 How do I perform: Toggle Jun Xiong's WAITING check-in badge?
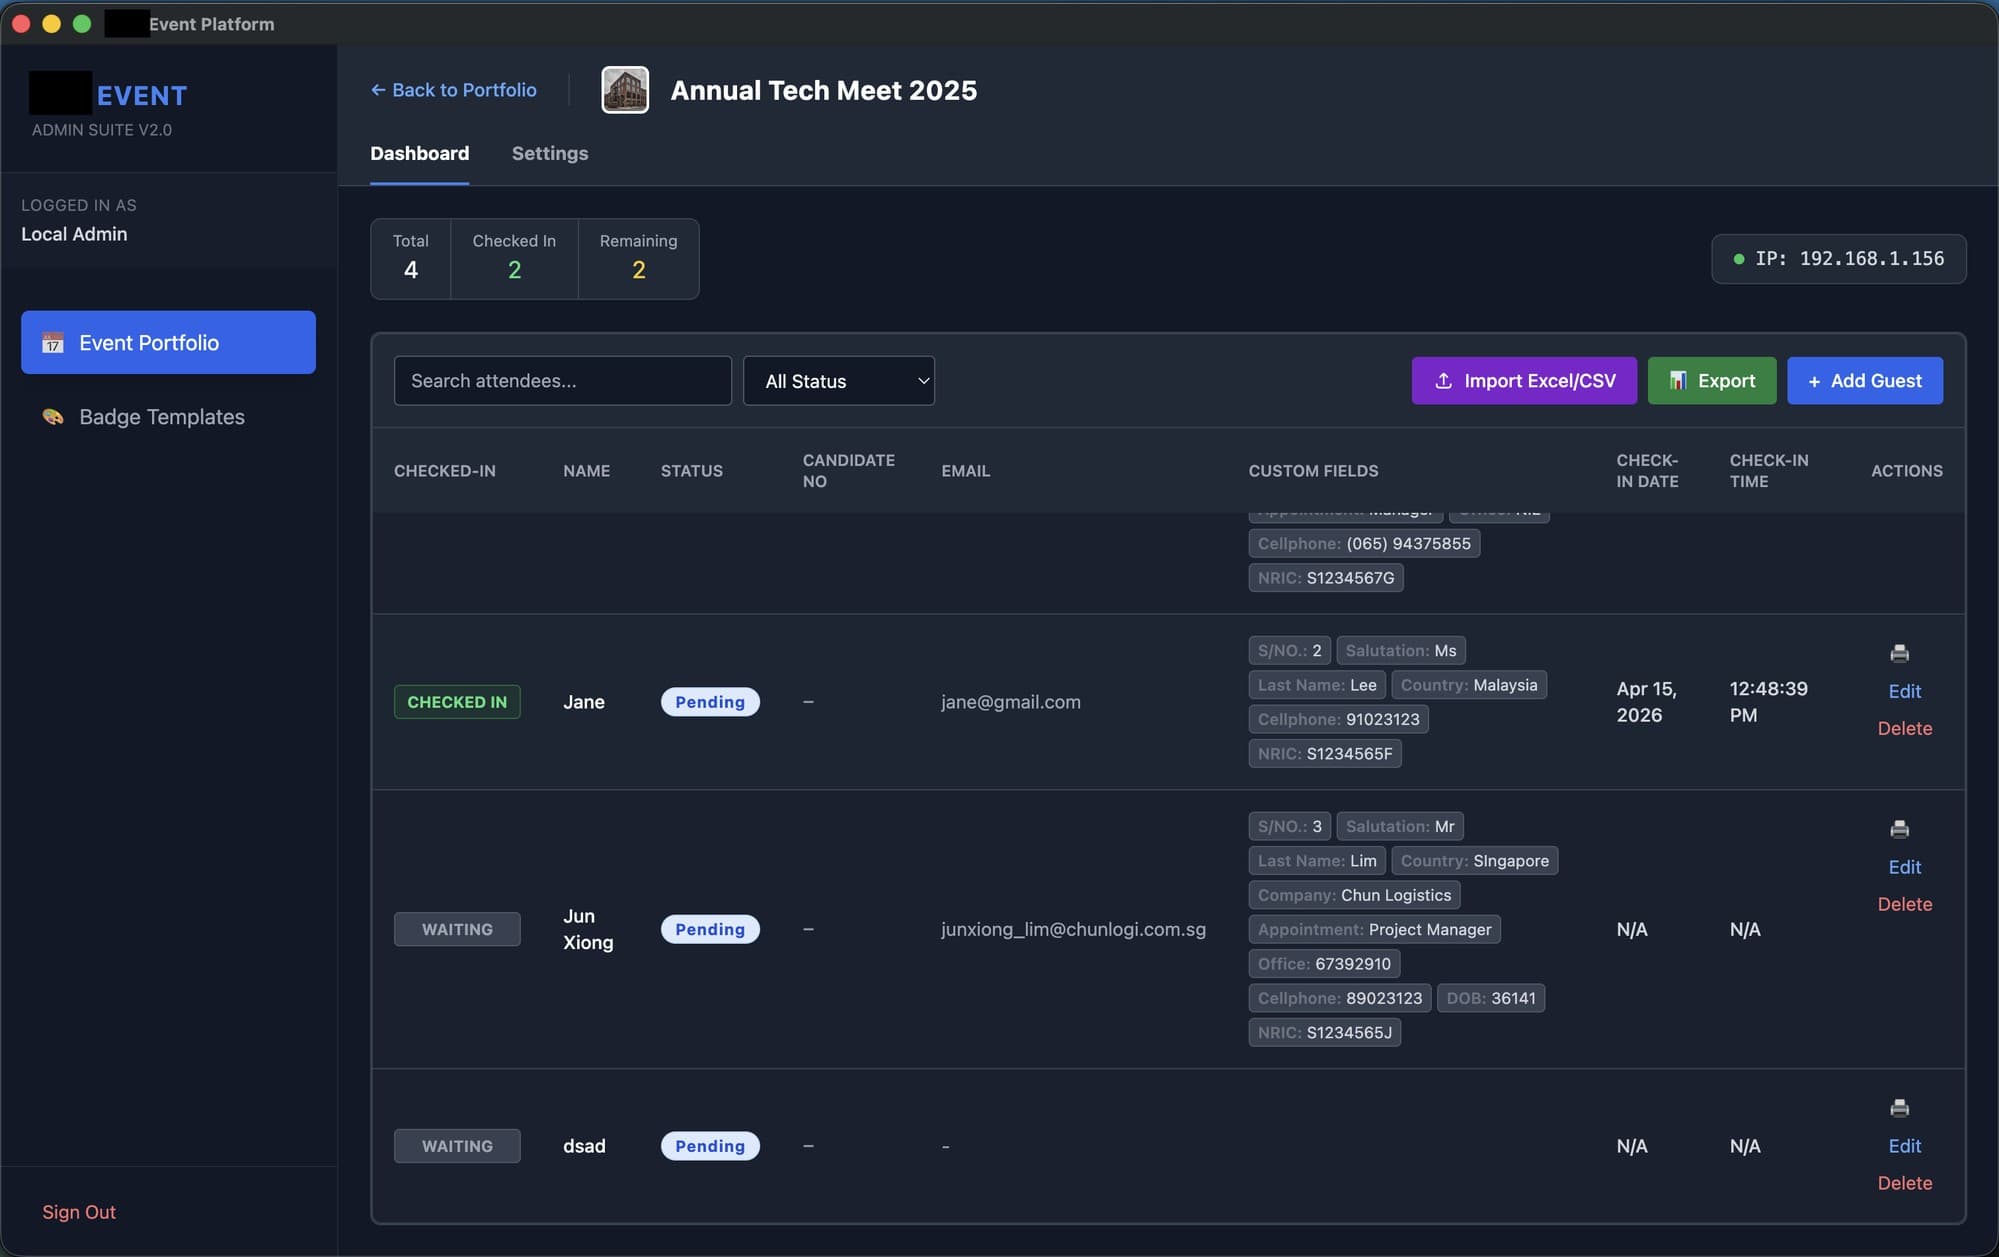[x=457, y=929]
